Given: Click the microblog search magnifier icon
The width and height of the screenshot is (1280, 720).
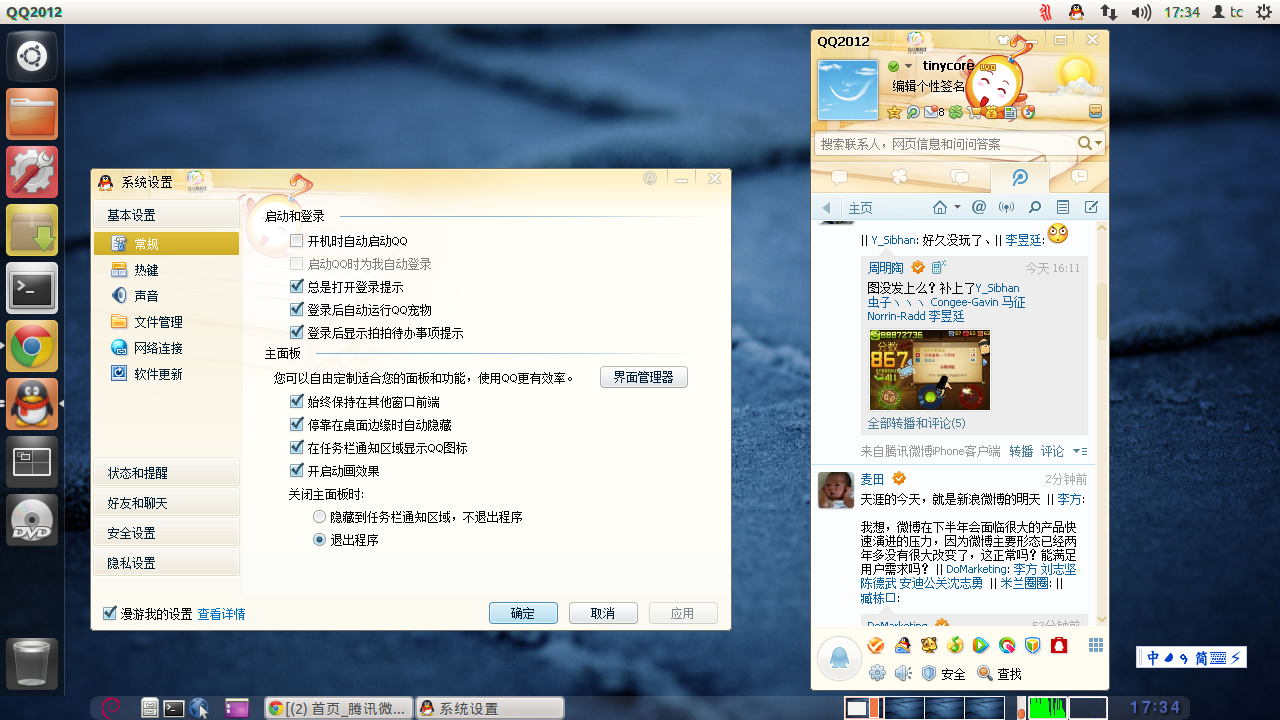Looking at the screenshot, I should (x=1035, y=207).
